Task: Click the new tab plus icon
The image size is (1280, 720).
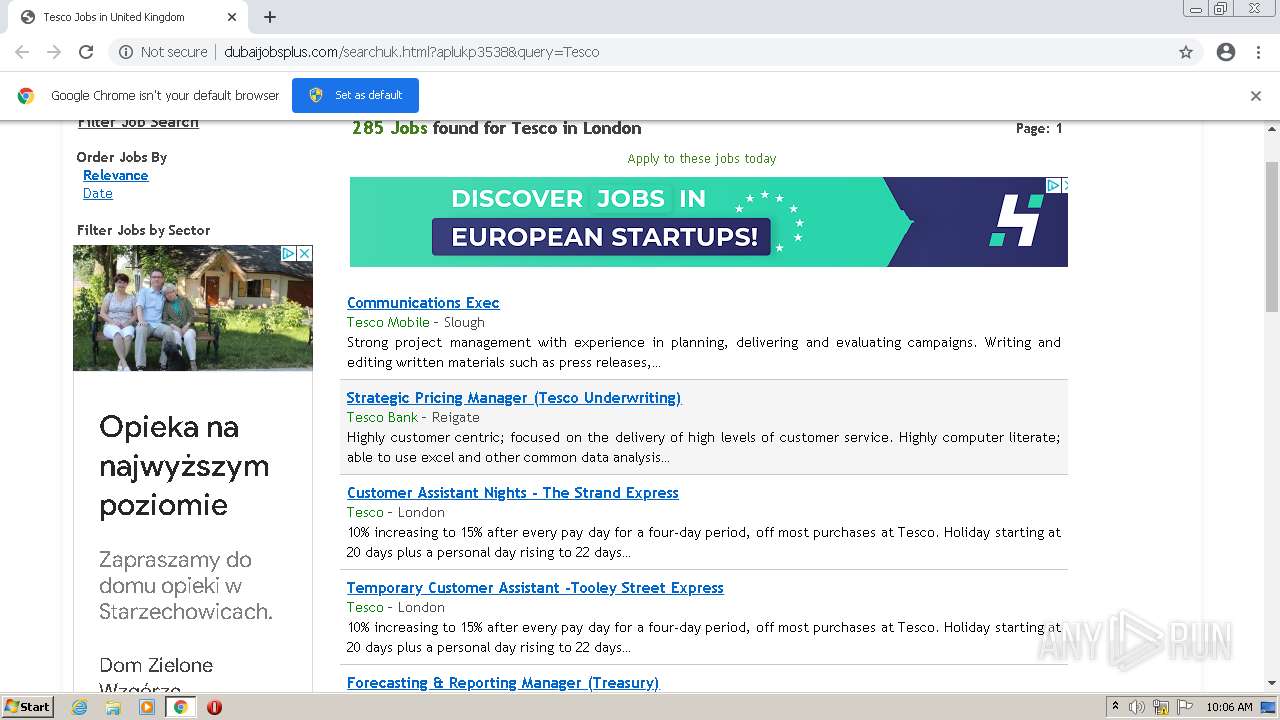Action: coord(270,17)
